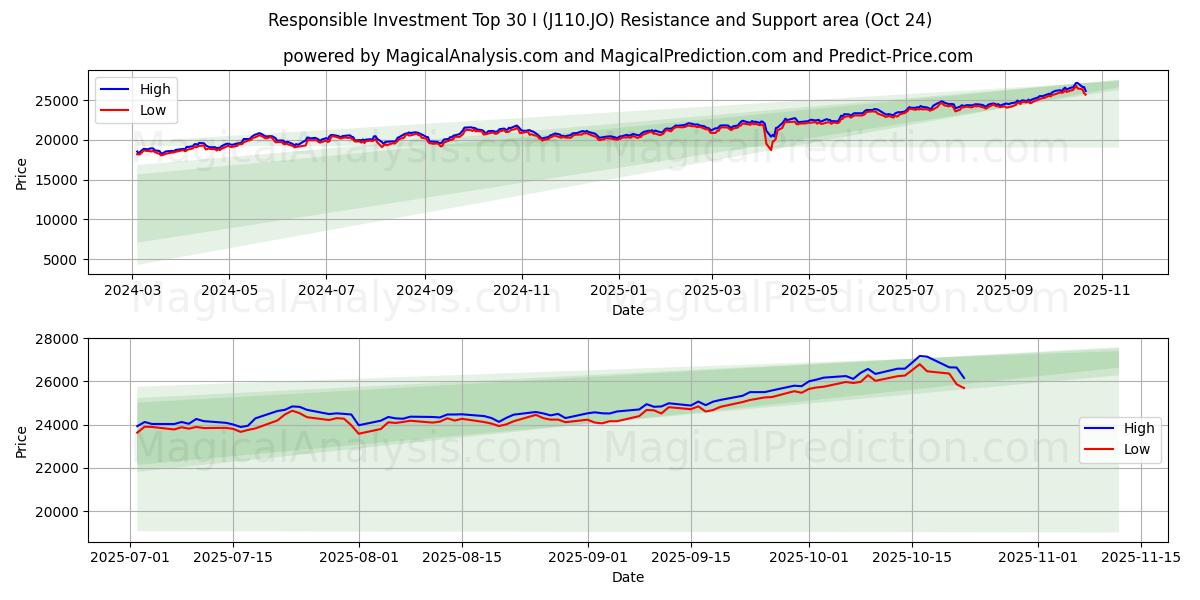Viewport: 1200px width, 600px height.
Task: Click the 2025-07-01 tick on lower date axis
Action: (131, 556)
